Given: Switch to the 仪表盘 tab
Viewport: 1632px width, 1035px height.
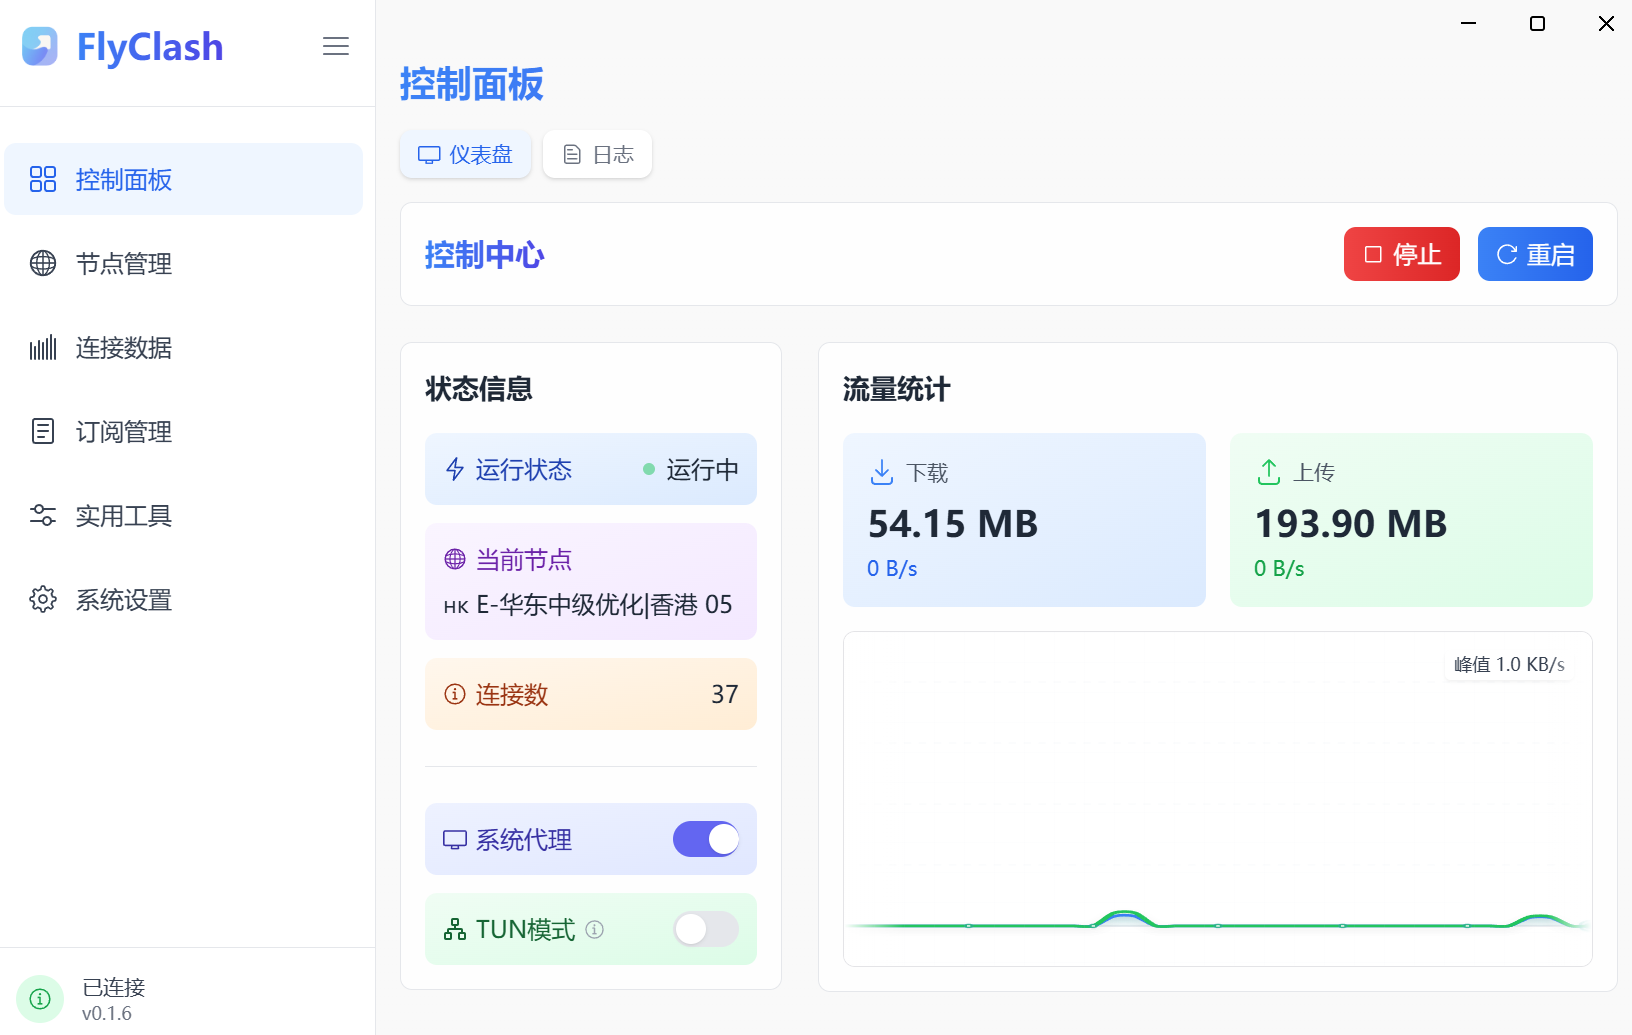Looking at the screenshot, I should [x=465, y=154].
